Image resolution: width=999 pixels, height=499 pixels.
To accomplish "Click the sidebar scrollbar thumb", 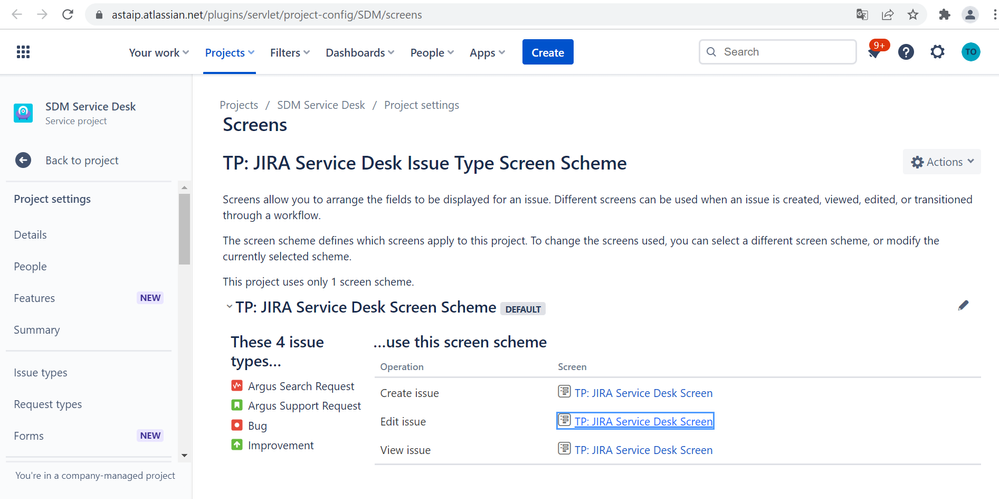I will click(184, 229).
